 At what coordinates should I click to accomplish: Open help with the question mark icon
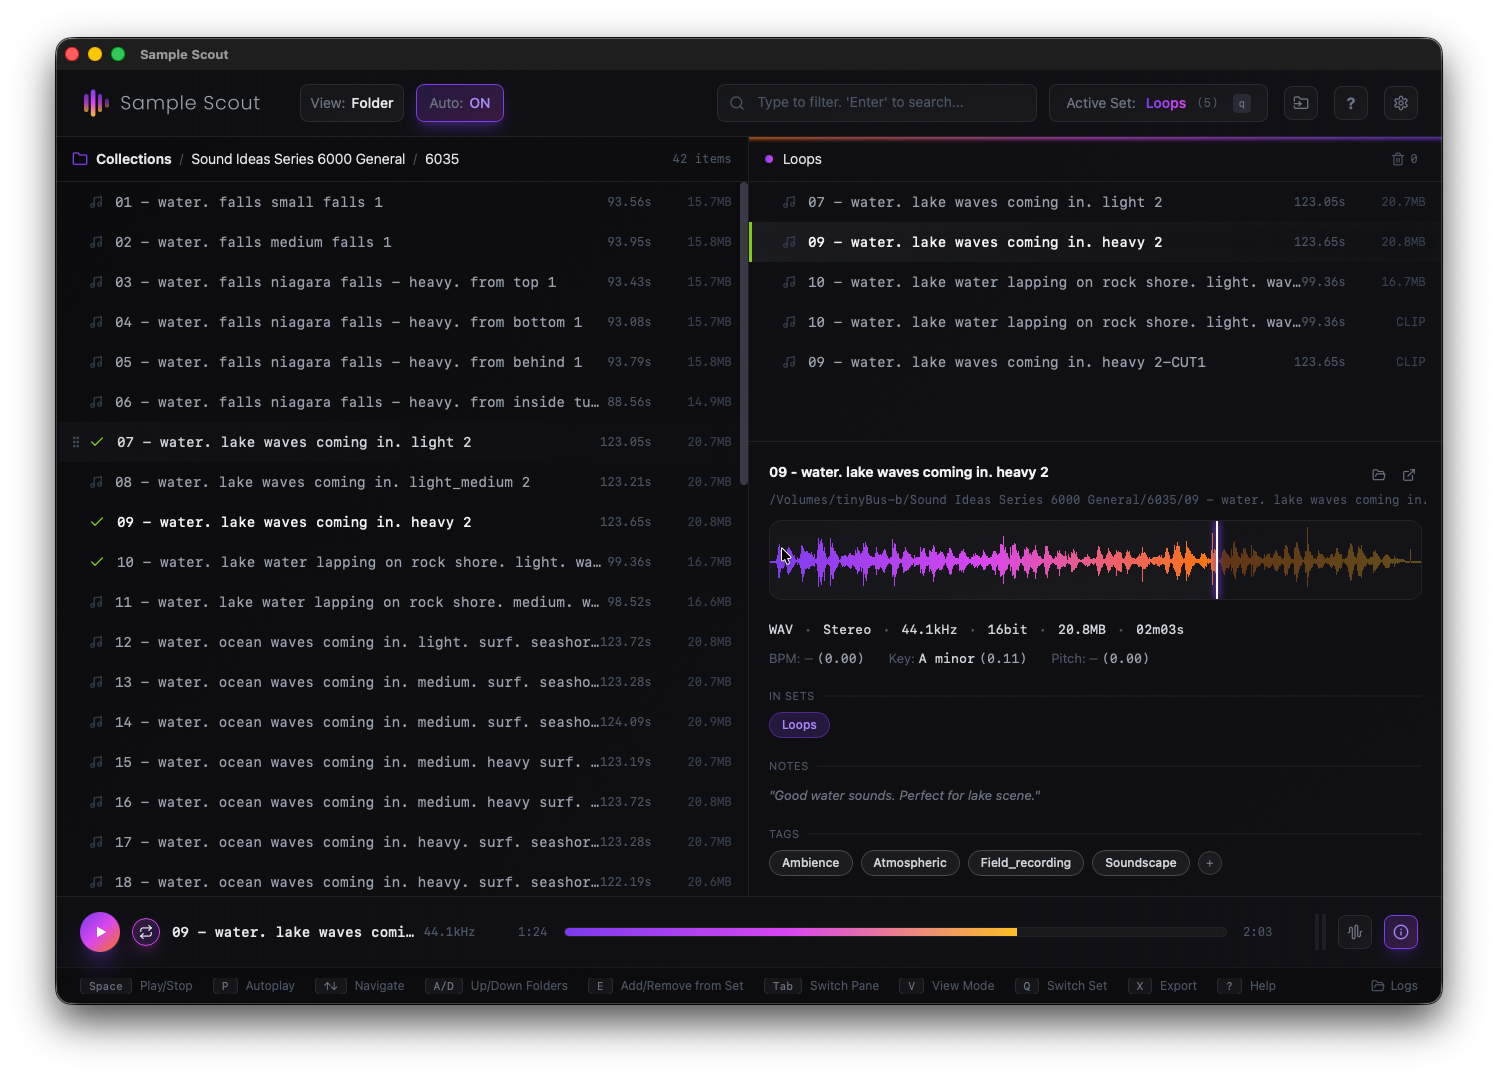click(1350, 103)
